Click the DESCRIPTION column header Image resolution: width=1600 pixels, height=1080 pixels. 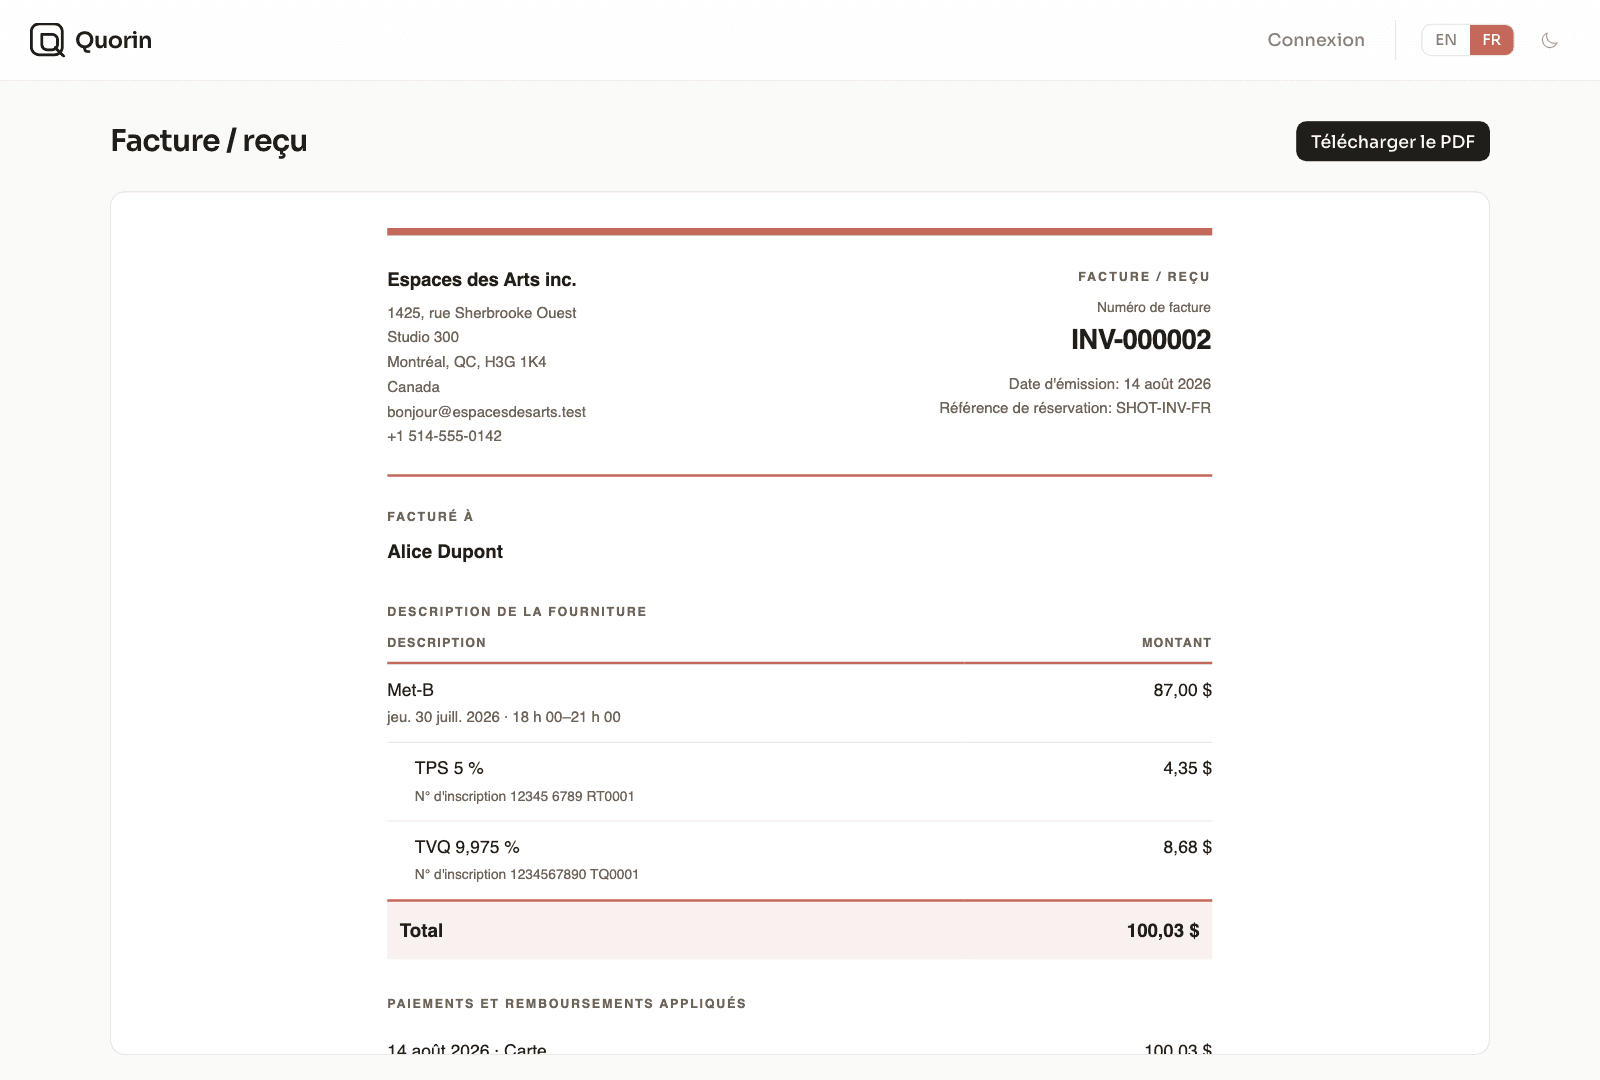pos(437,643)
